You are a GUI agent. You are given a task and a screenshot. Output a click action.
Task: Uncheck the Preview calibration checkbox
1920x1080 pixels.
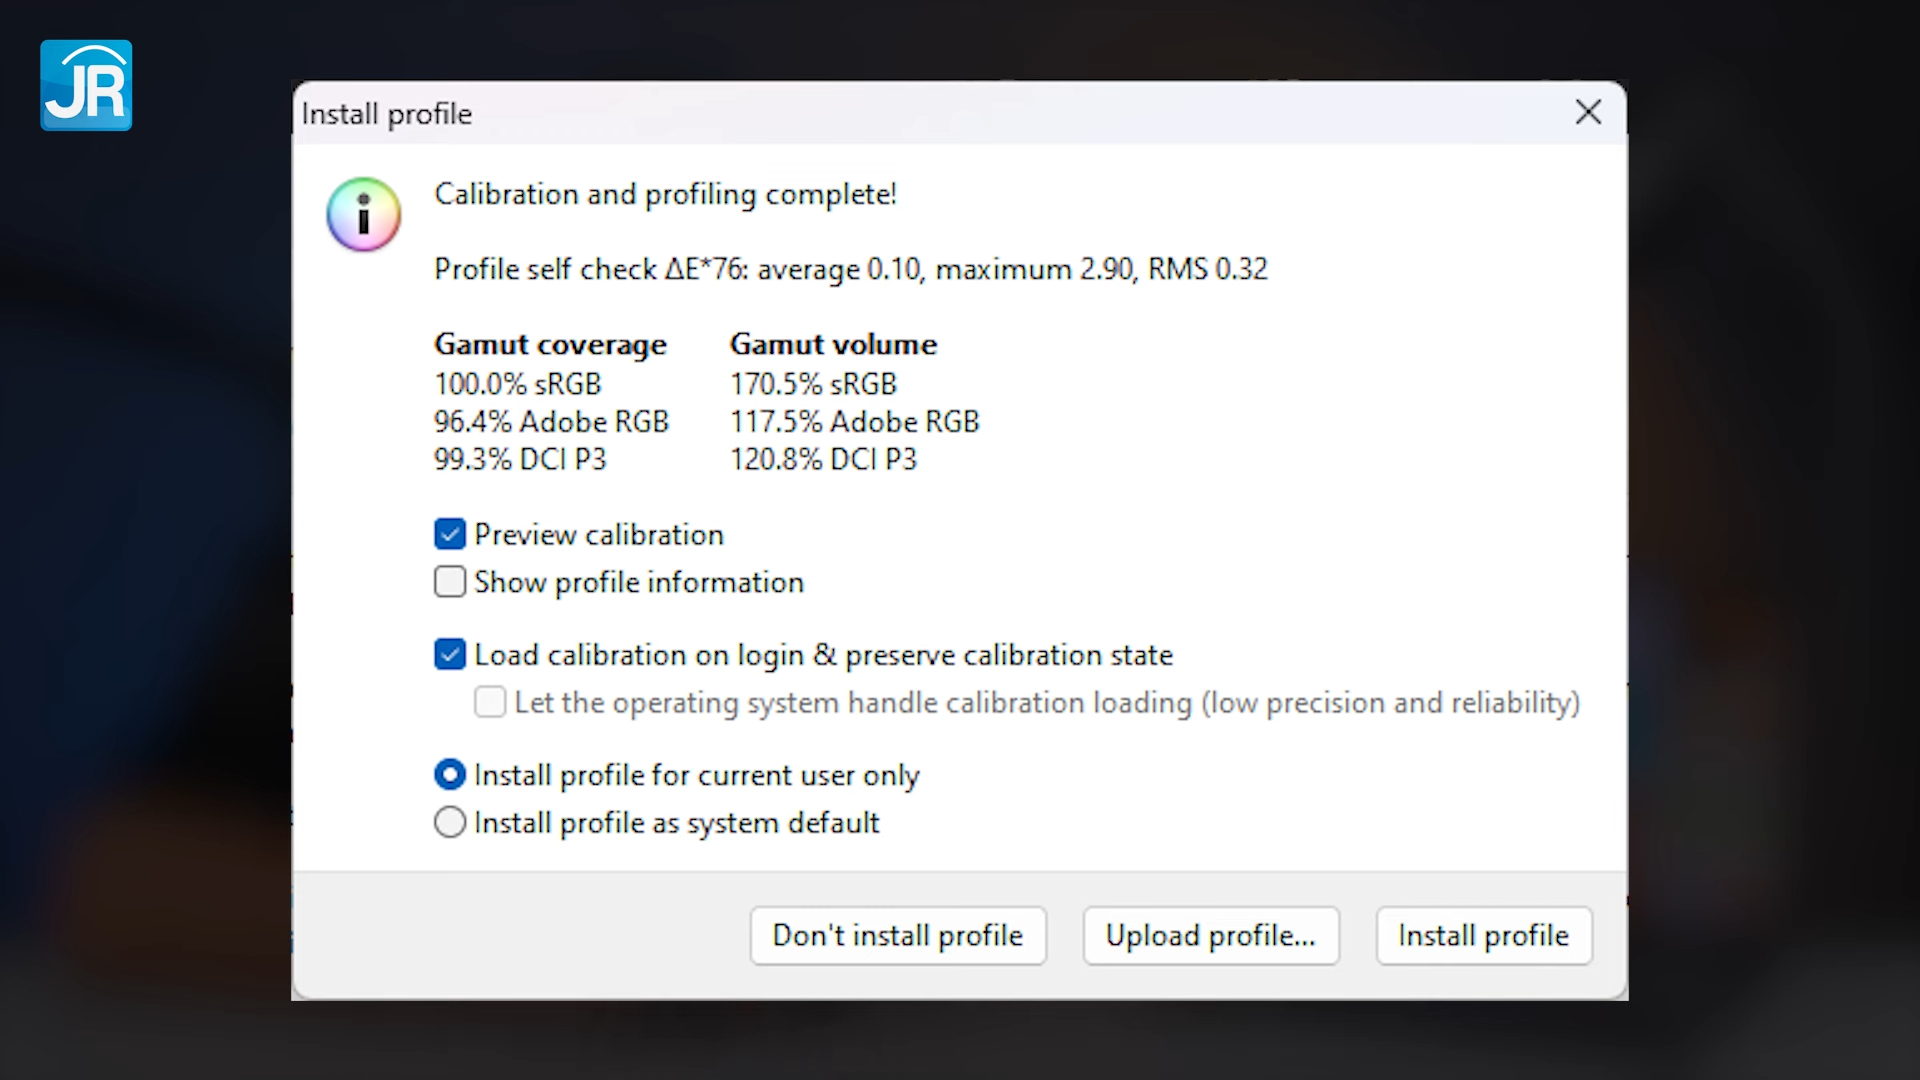click(x=450, y=534)
